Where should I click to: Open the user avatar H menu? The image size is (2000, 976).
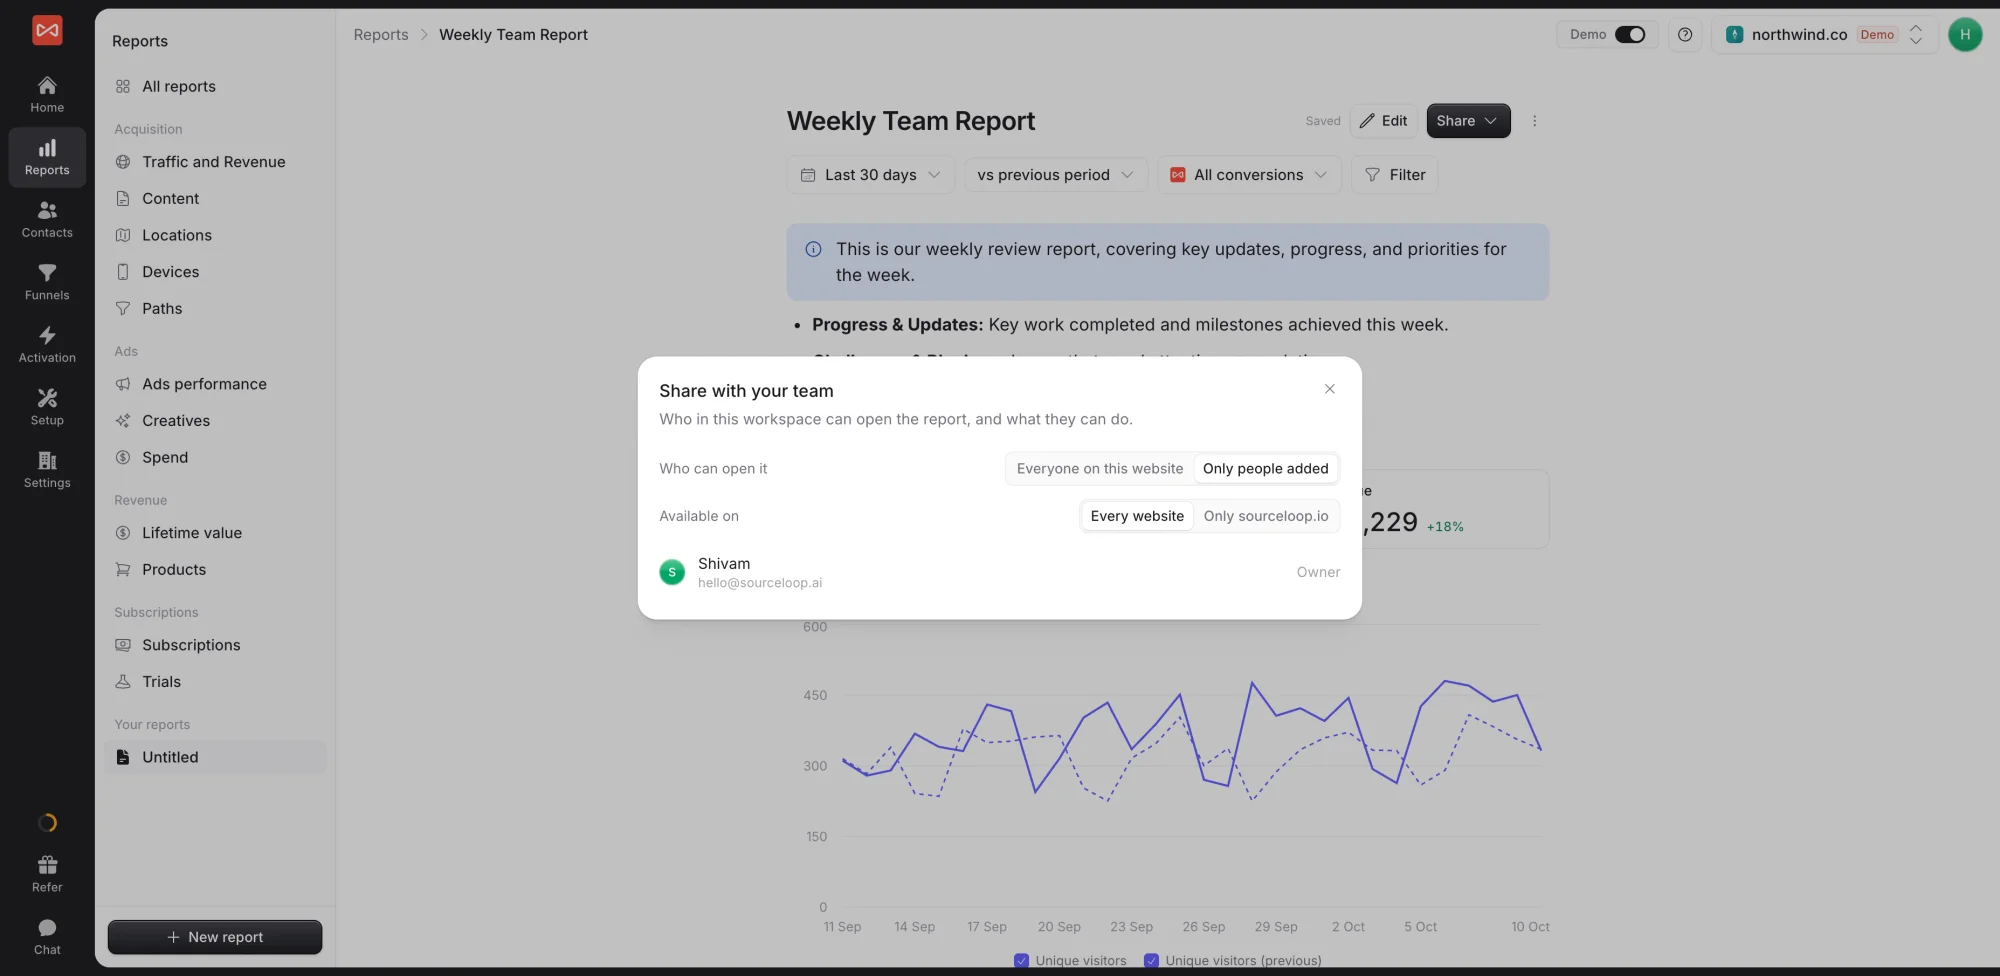(1965, 35)
